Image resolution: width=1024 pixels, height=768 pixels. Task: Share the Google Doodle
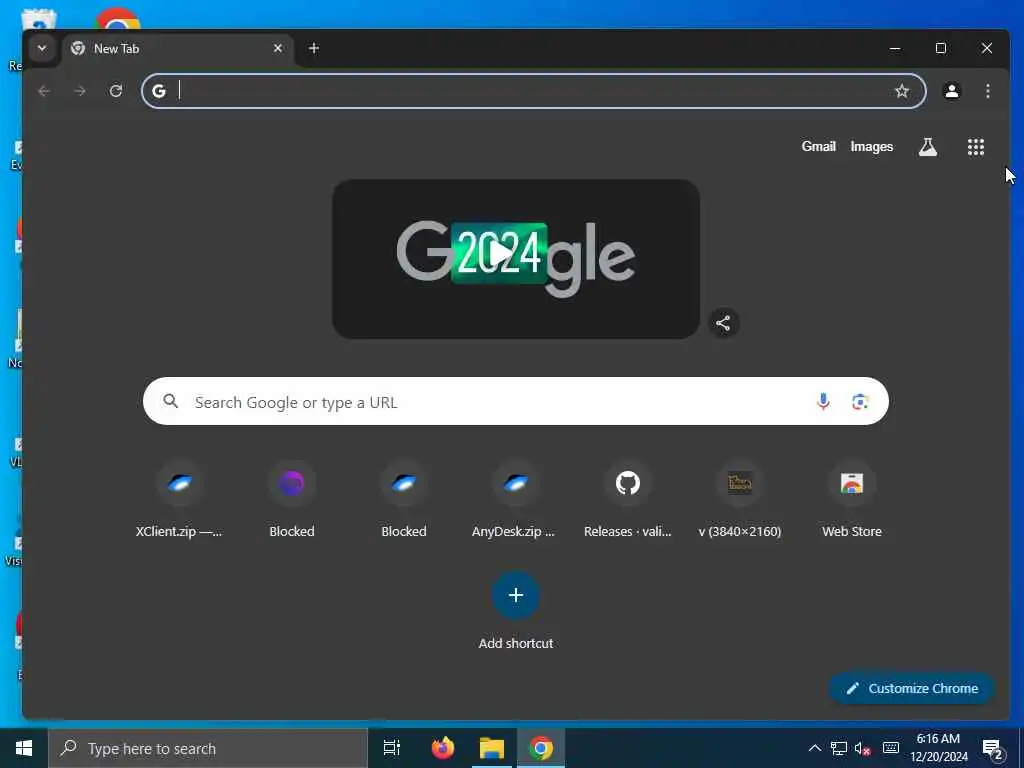(x=723, y=323)
